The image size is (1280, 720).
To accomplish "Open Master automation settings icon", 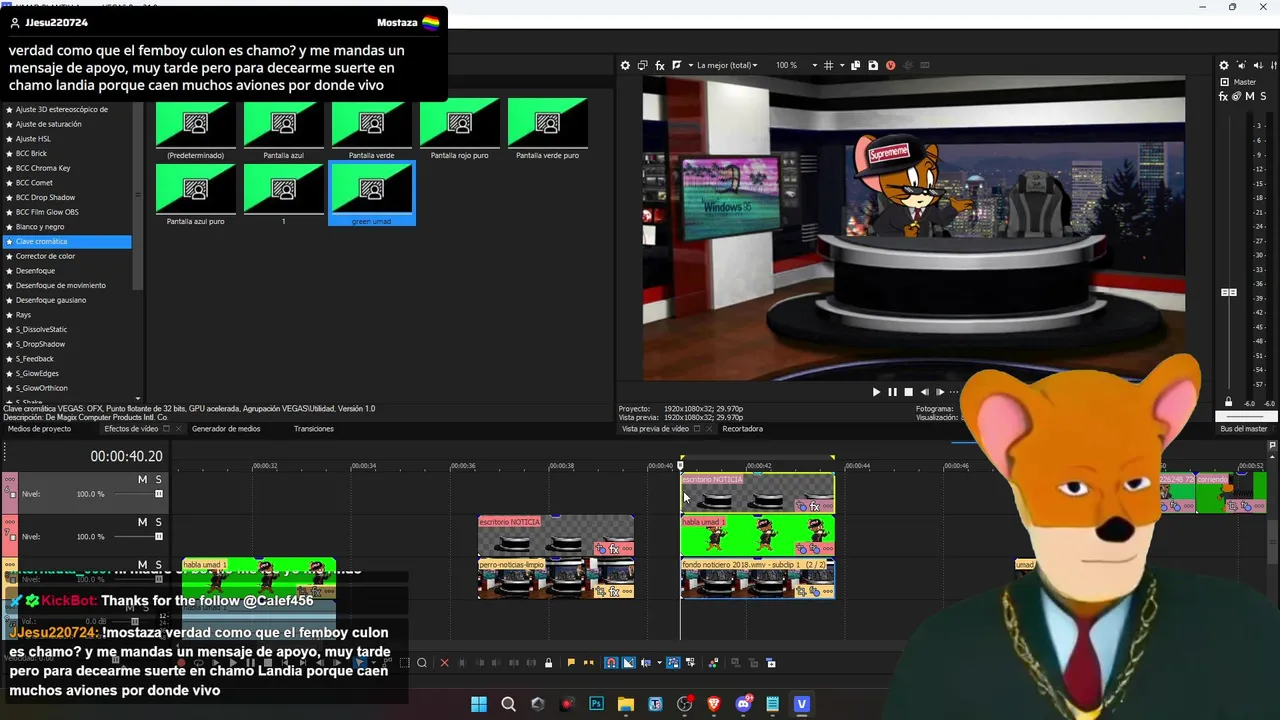I will 1237,96.
